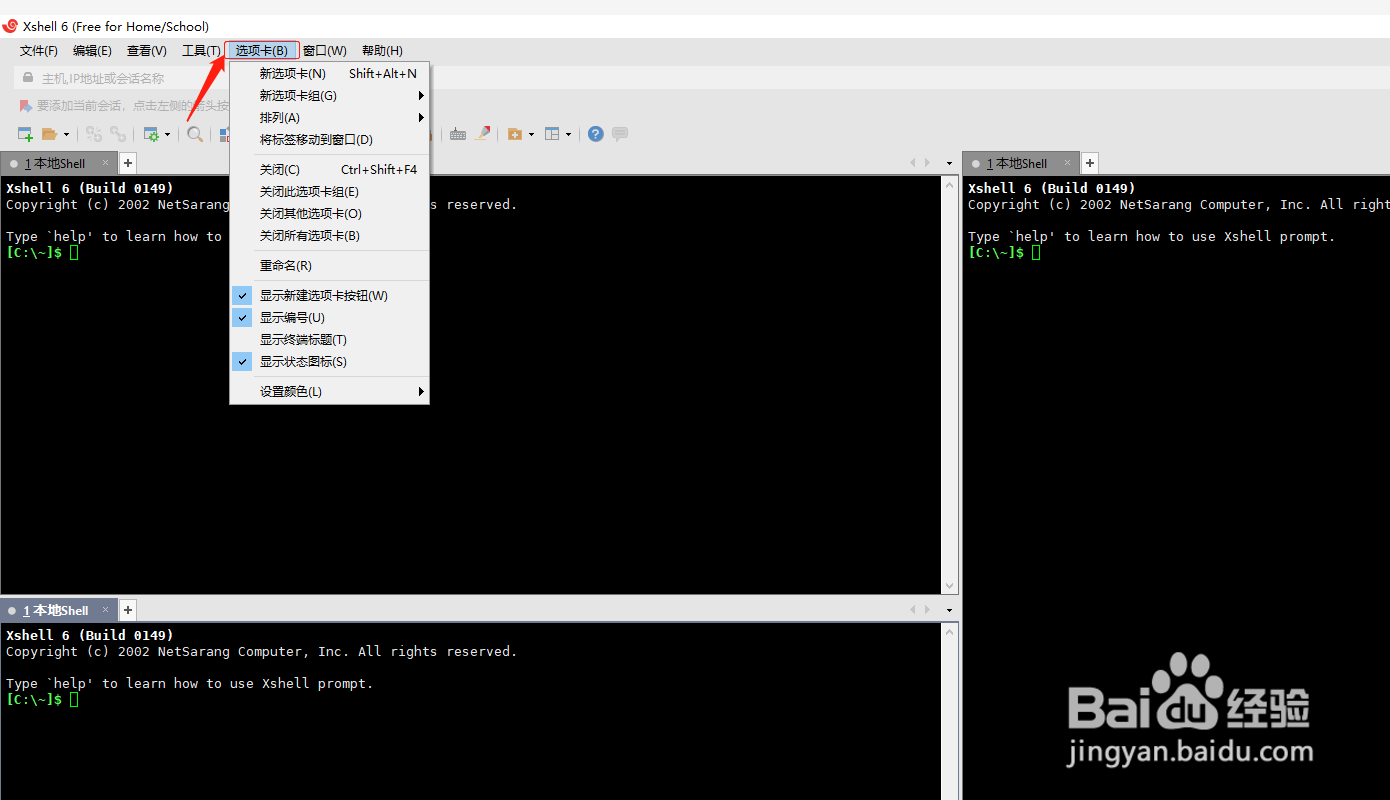Choose 关闭(C) menu entry
The width and height of the screenshot is (1390, 800).
[330, 170]
